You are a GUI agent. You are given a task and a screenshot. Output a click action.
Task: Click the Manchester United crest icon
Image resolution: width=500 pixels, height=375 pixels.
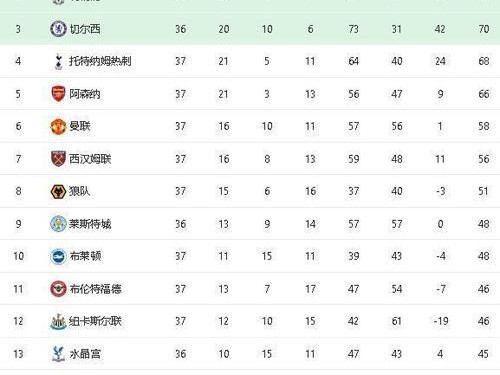coord(58,126)
